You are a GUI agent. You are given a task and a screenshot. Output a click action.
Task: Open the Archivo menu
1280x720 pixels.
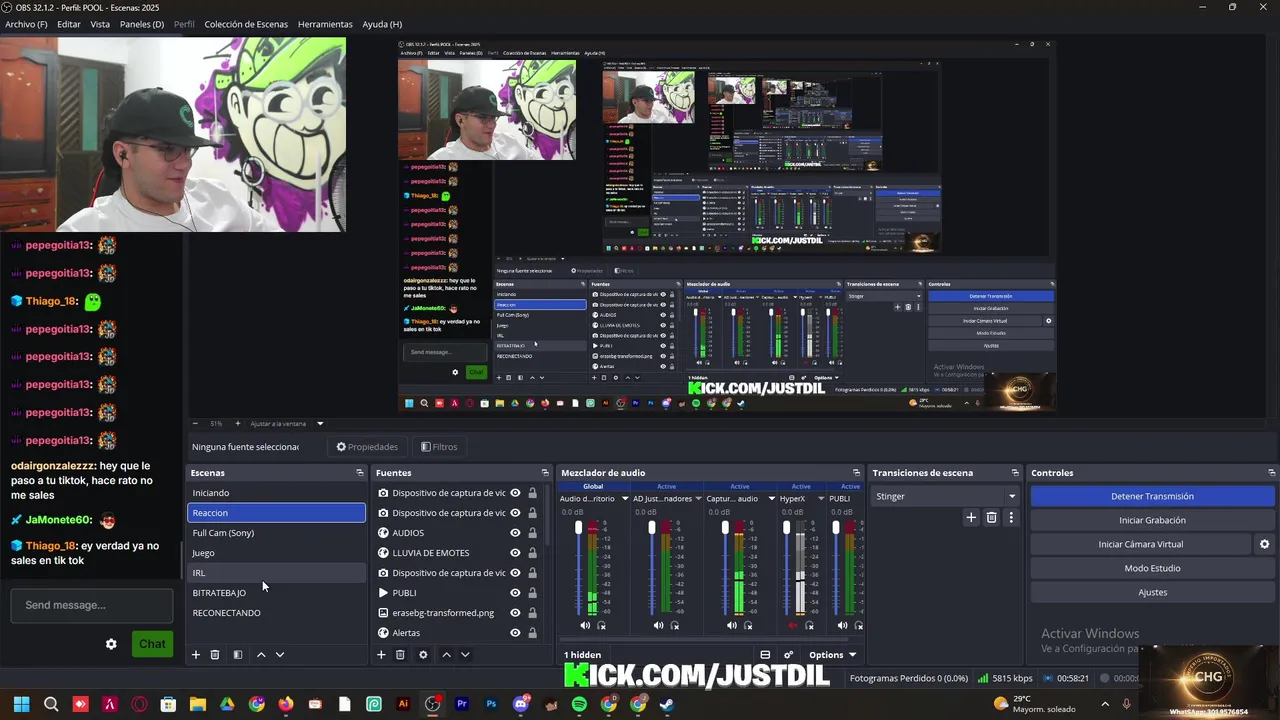tap(26, 24)
